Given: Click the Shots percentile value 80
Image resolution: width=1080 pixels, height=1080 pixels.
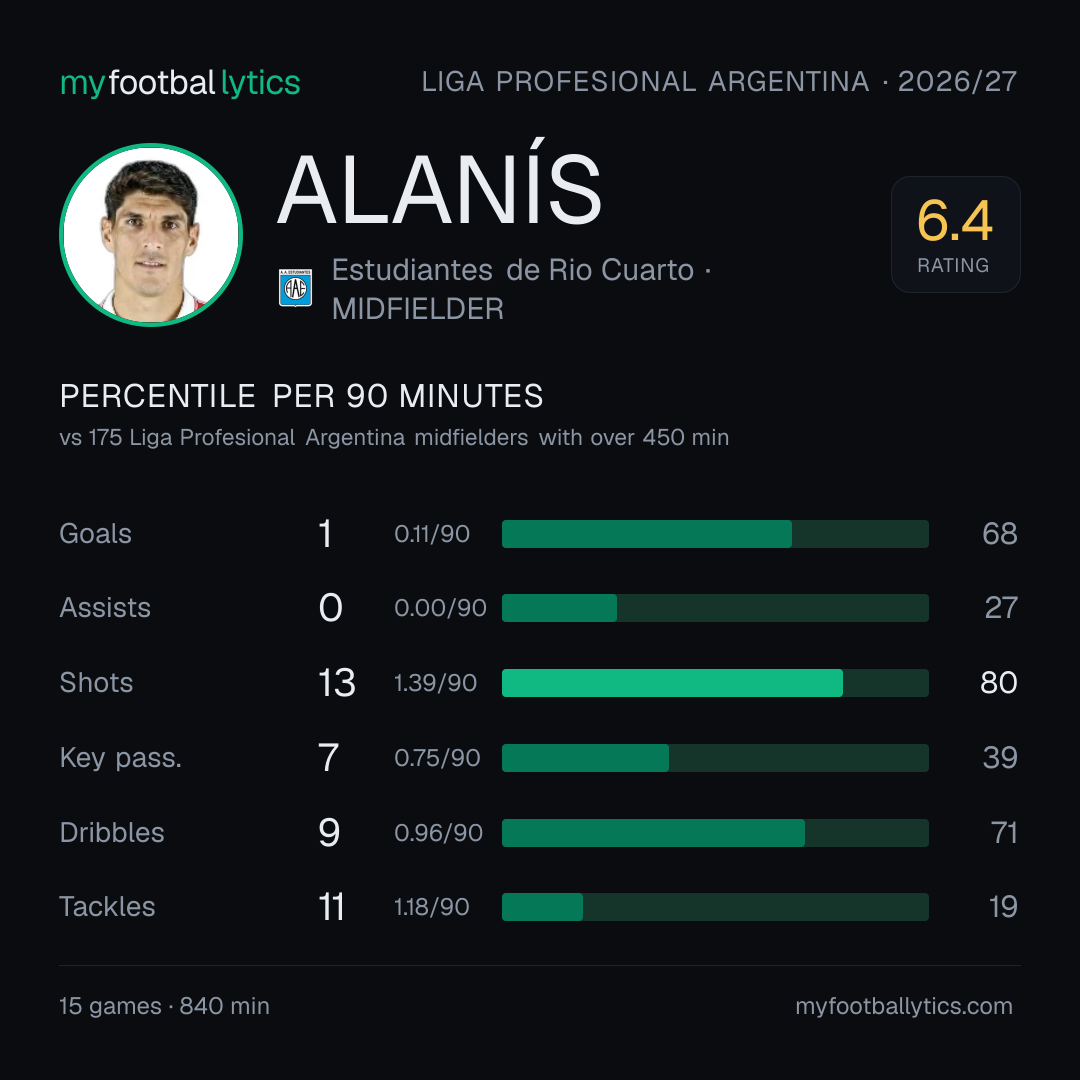Looking at the screenshot, I should (999, 683).
